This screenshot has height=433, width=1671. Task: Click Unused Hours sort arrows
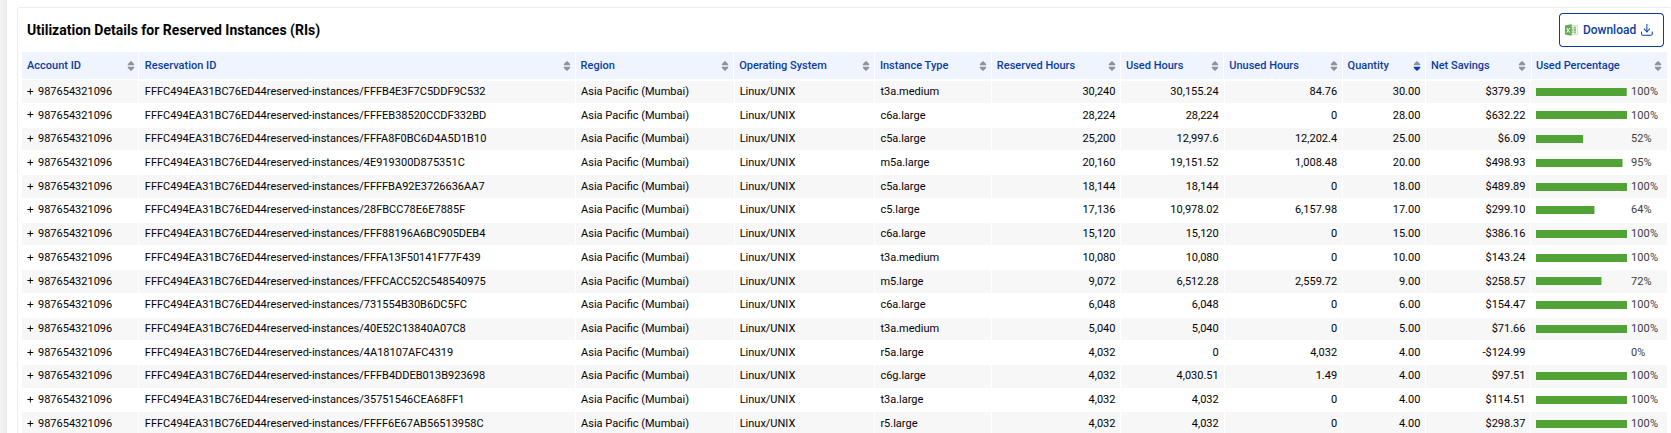(1334, 66)
